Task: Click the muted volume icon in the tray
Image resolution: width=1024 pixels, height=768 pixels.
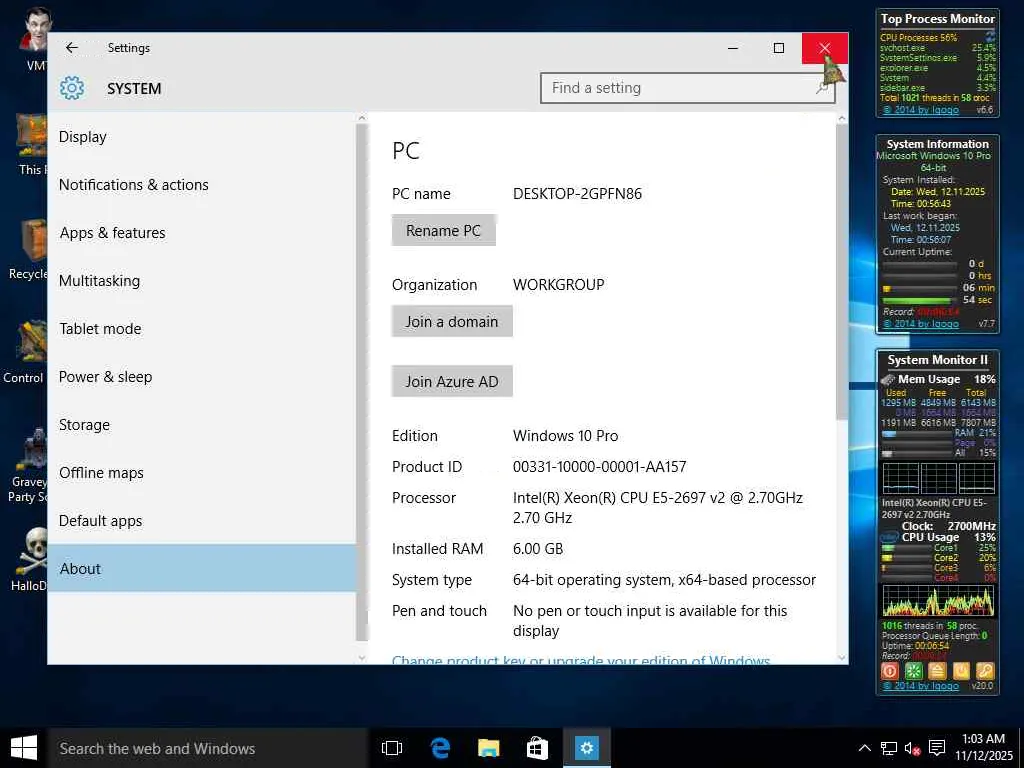Action: click(913, 748)
